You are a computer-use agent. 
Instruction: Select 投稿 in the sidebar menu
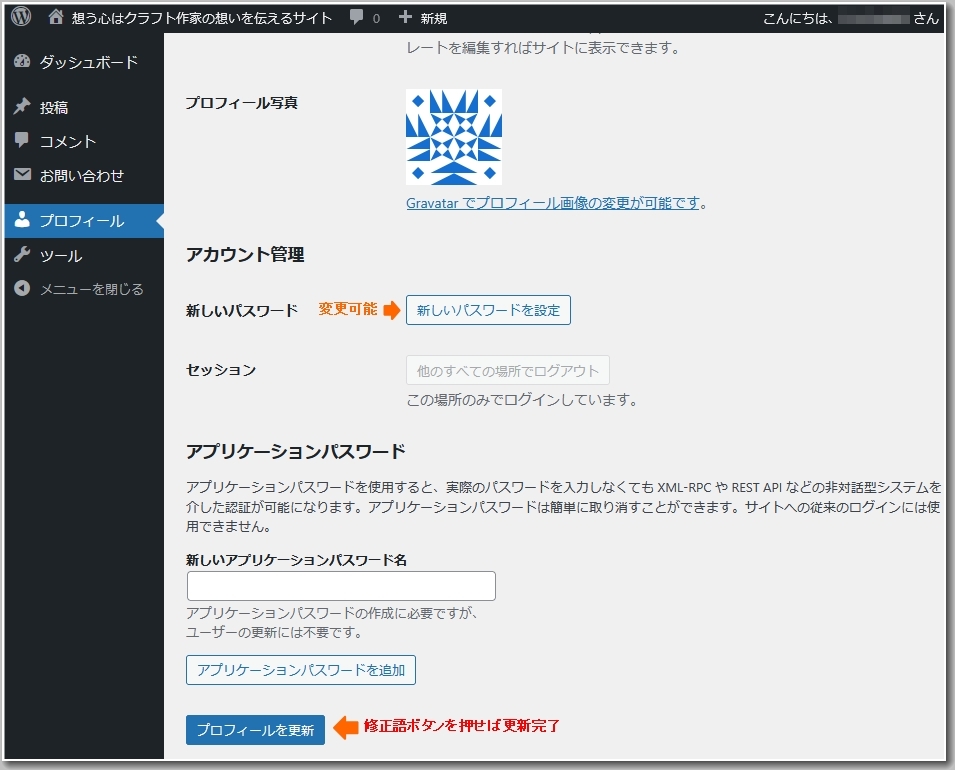pyautogui.click(x=54, y=108)
